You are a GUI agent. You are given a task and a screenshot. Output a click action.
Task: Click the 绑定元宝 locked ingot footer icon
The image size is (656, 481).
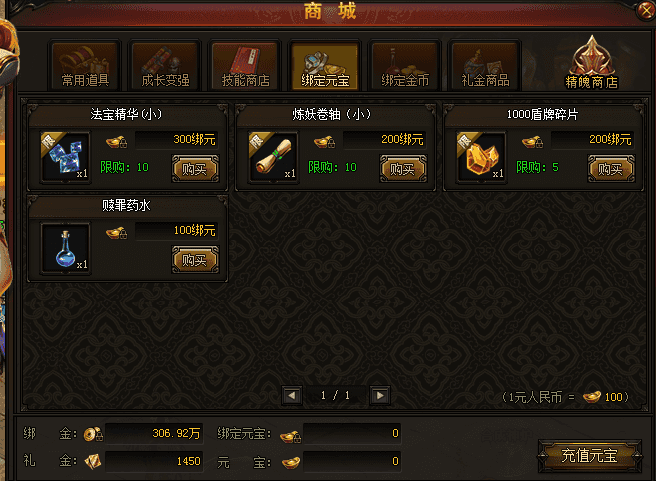(290, 436)
